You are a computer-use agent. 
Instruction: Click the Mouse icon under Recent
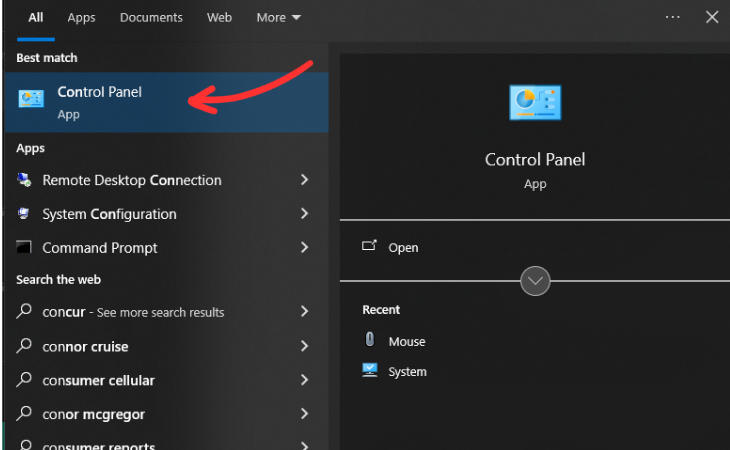tap(370, 339)
